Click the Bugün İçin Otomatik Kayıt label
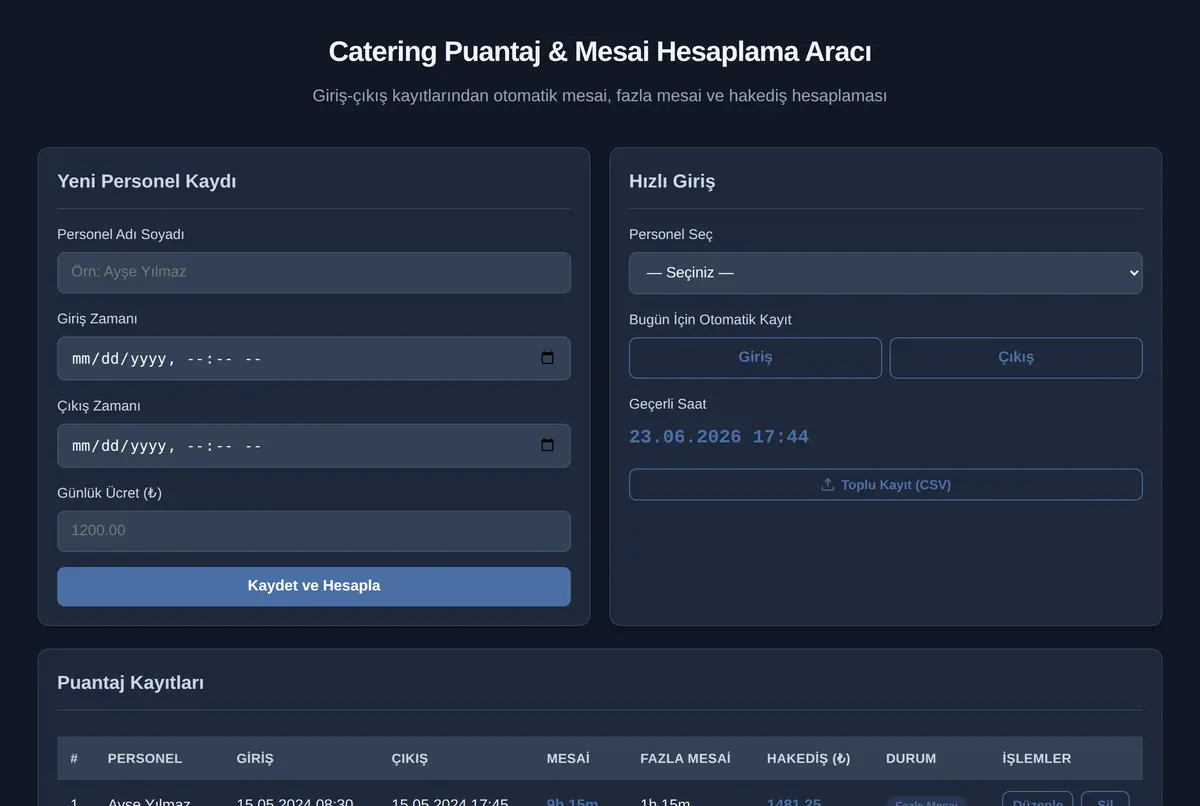Screen dimensions: 1200x806 click(710, 320)
